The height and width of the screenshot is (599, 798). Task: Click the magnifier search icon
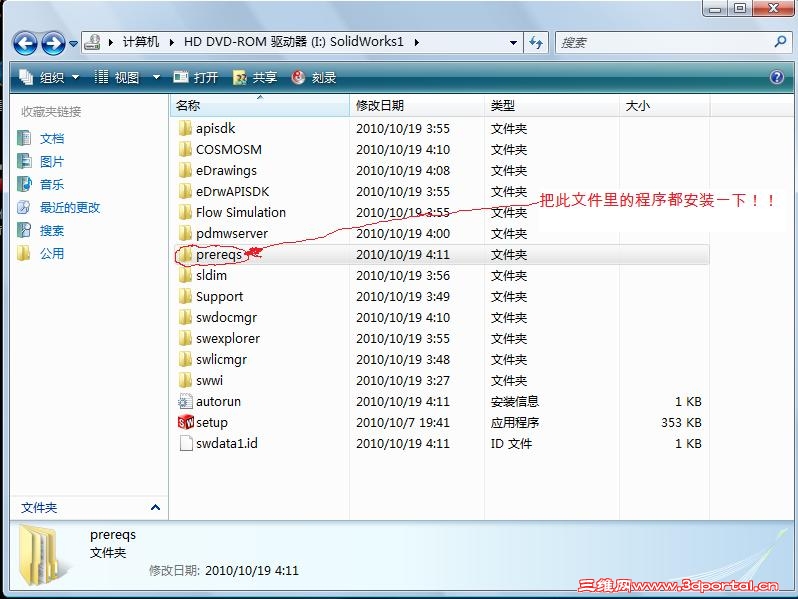780,42
